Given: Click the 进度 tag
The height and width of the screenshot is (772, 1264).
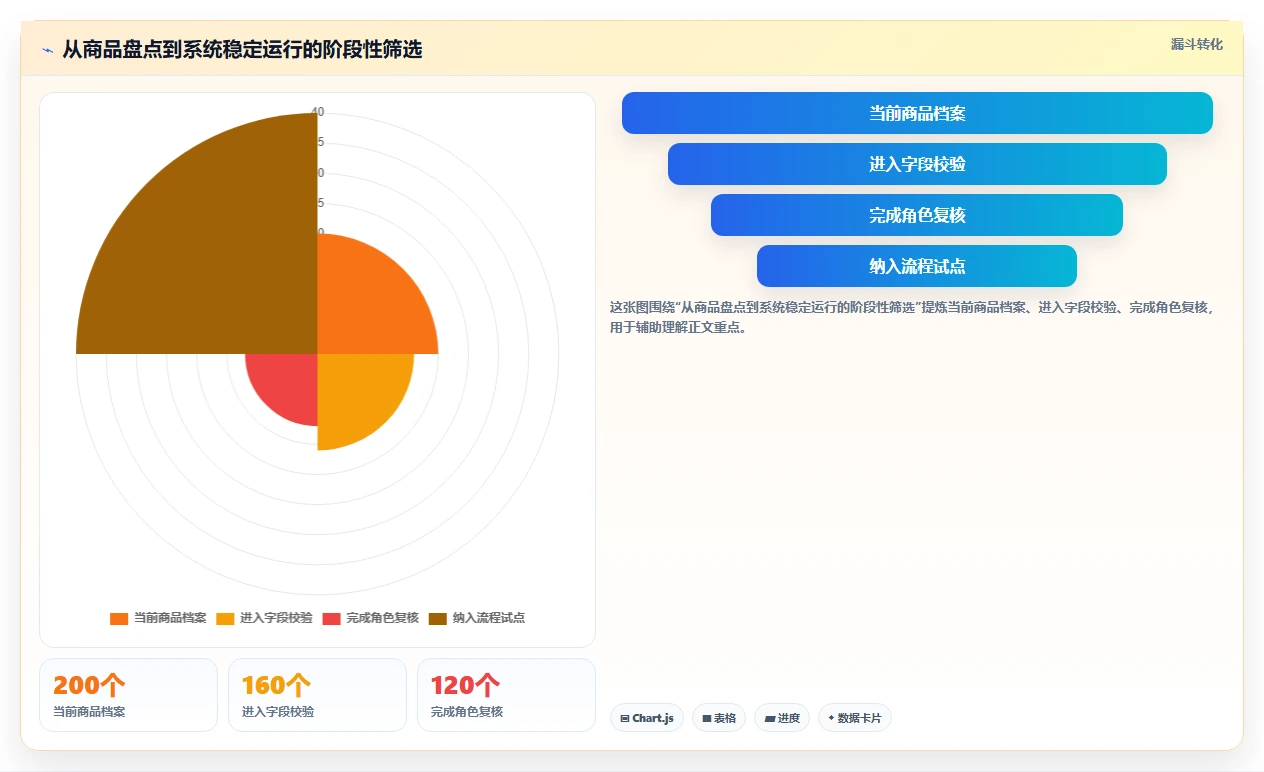Looking at the screenshot, I should click(782, 718).
